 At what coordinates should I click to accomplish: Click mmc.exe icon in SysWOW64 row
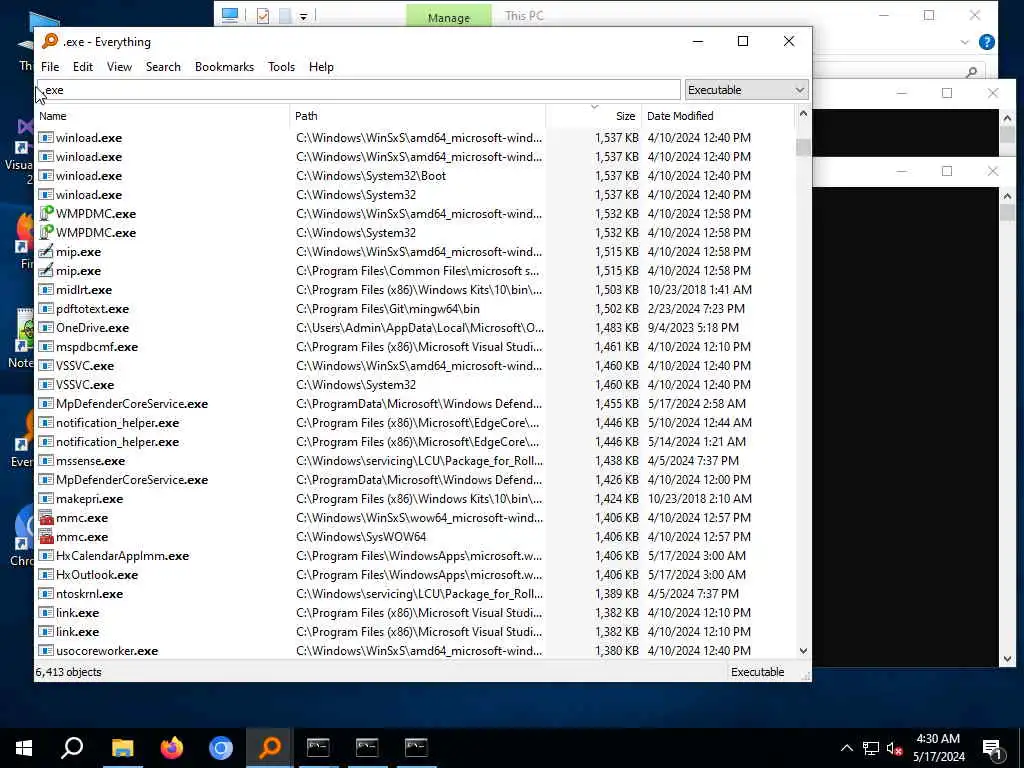pyautogui.click(x=46, y=537)
